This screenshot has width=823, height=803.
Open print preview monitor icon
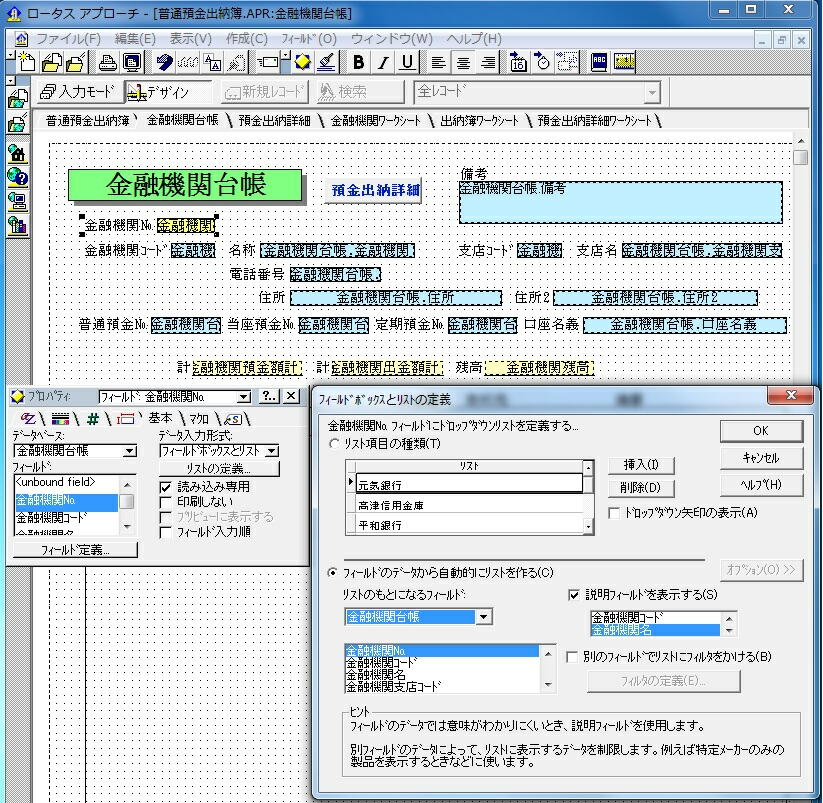pos(132,62)
